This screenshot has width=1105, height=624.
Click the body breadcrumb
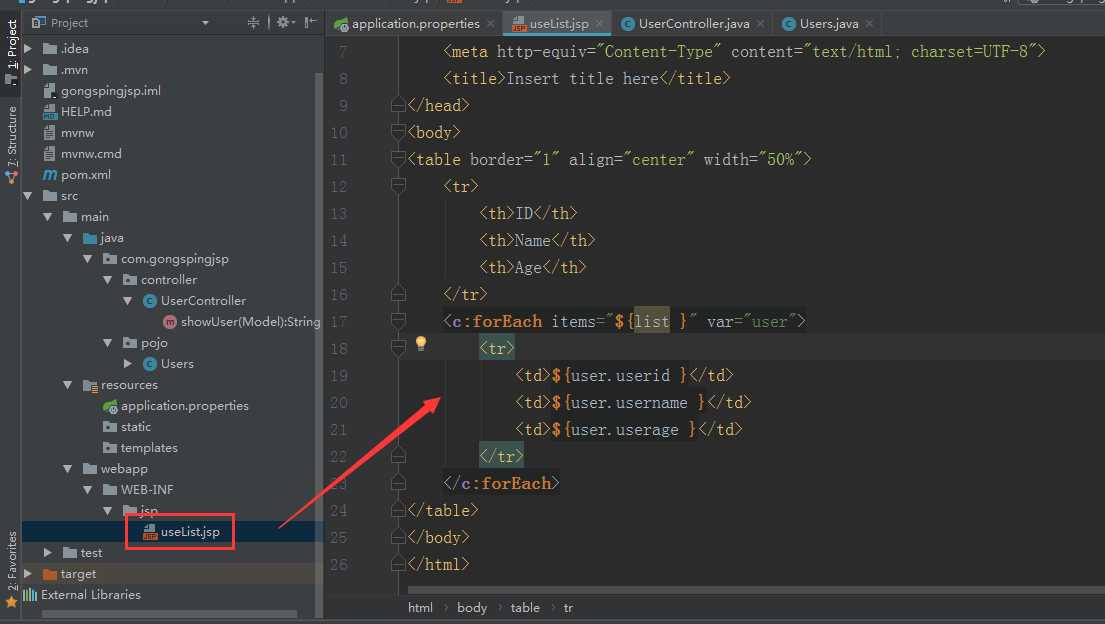click(x=471, y=608)
